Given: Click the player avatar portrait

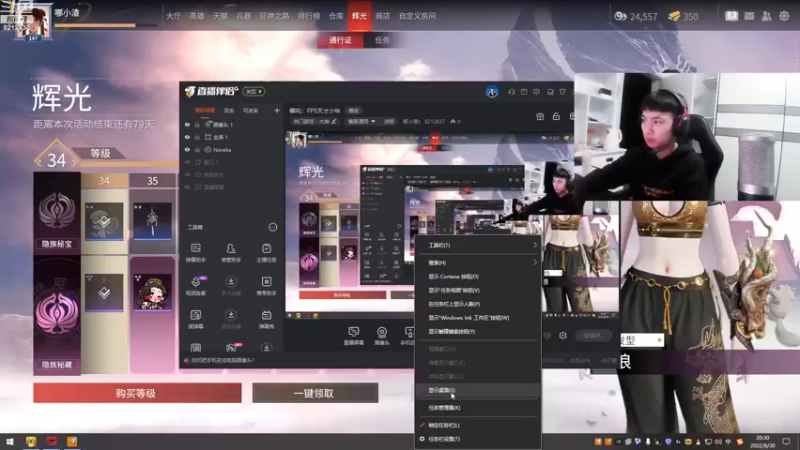Looking at the screenshot, I should [33, 22].
